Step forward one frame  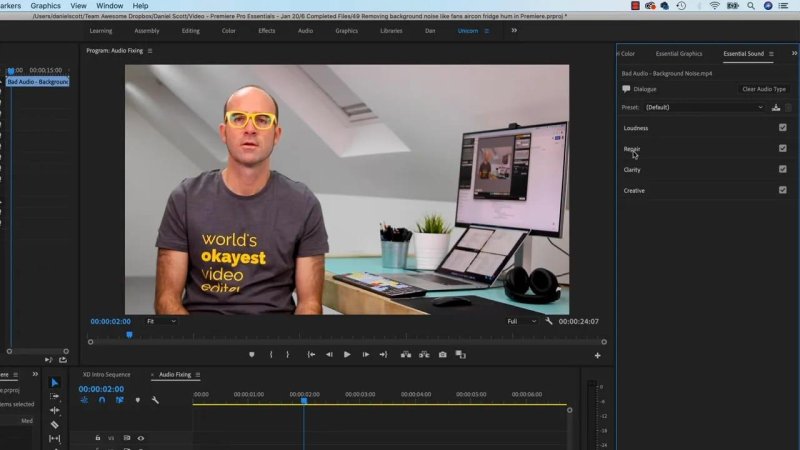[366, 355]
